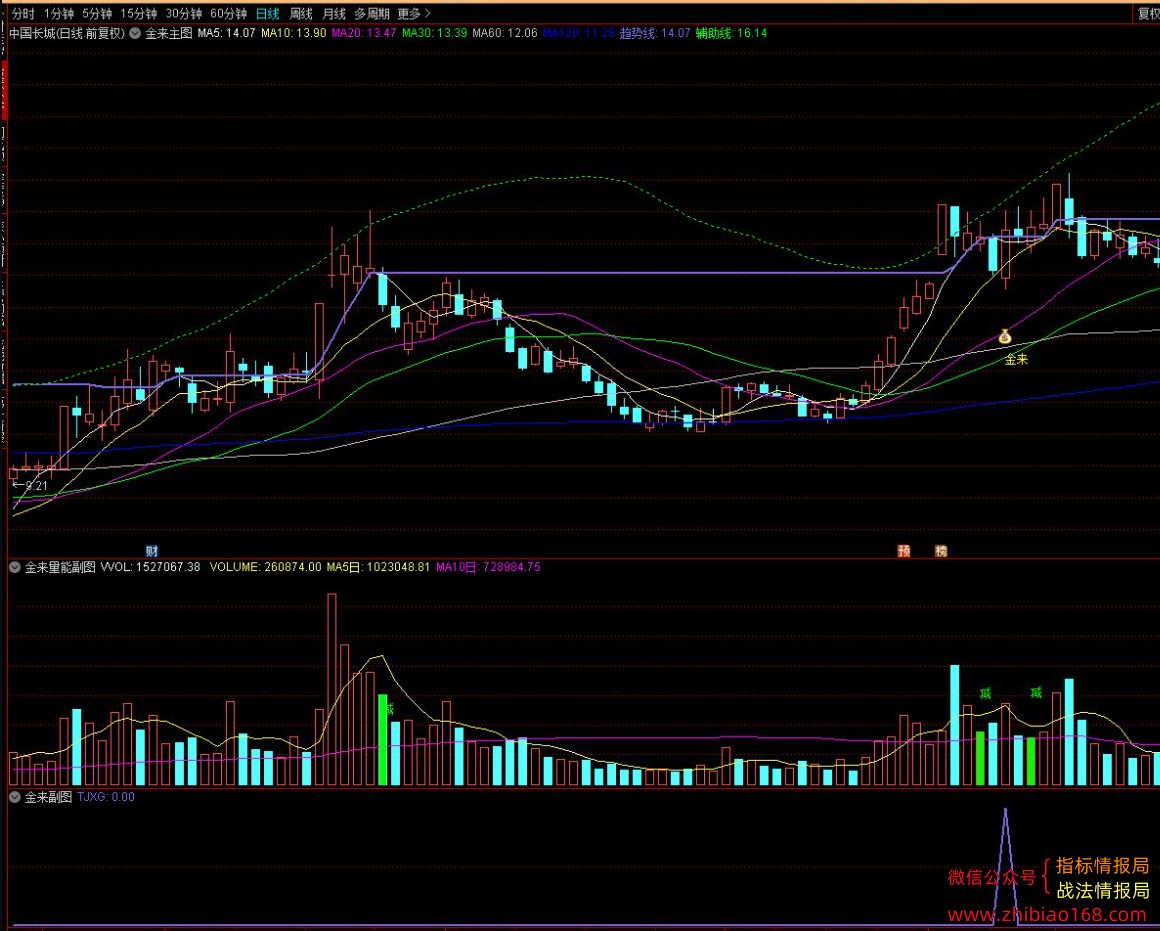Click the MA30: 13.39 value
This screenshot has width=1160, height=931.
tap(434, 33)
